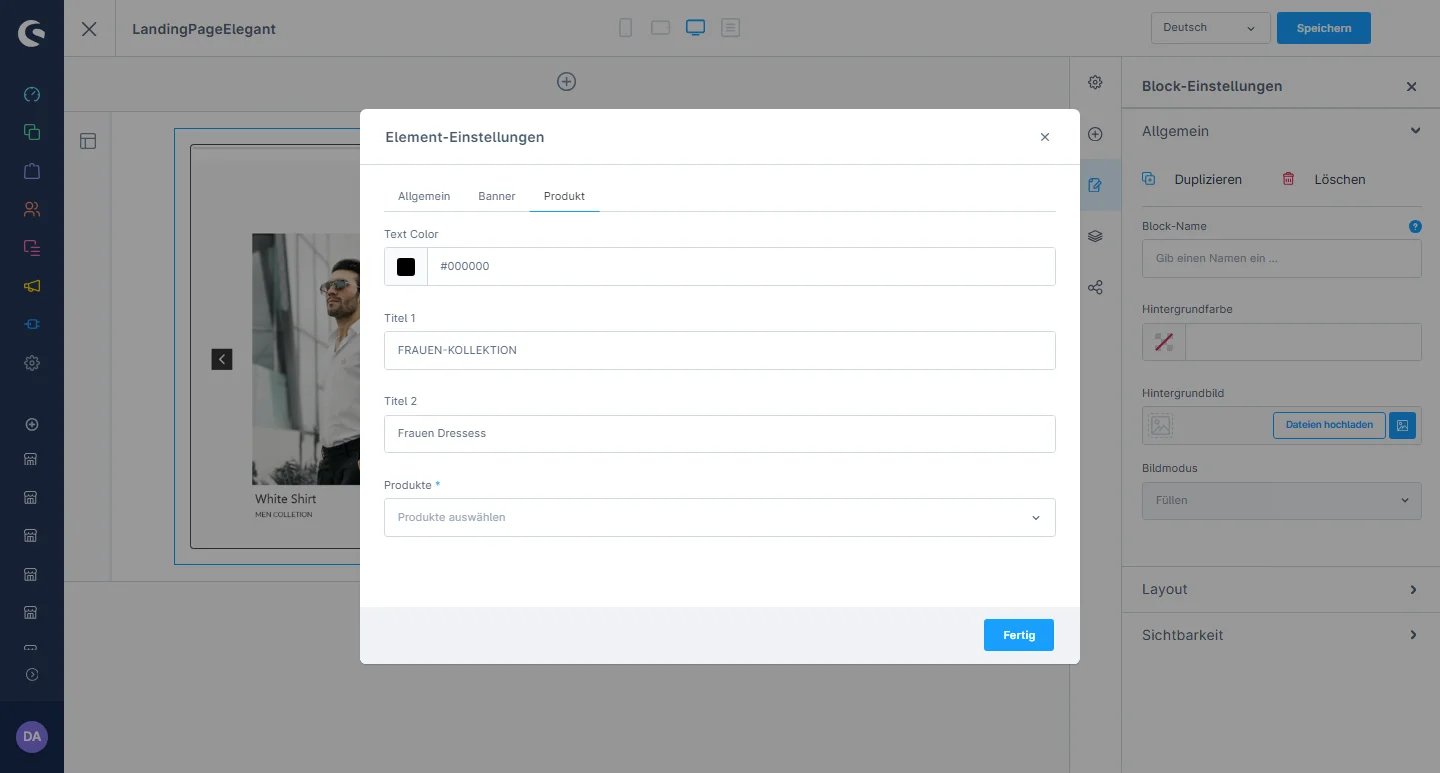
Task: Click the Fertig button
Action: coord(1018,635)
